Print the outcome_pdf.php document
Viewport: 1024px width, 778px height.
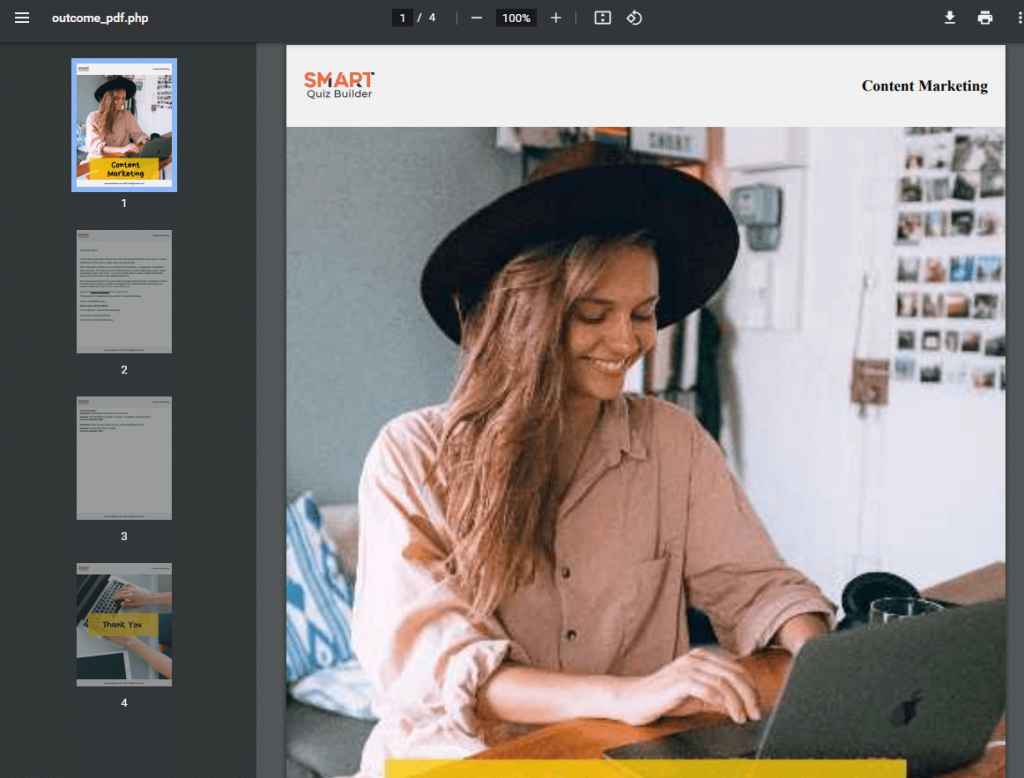click(985, 17)
